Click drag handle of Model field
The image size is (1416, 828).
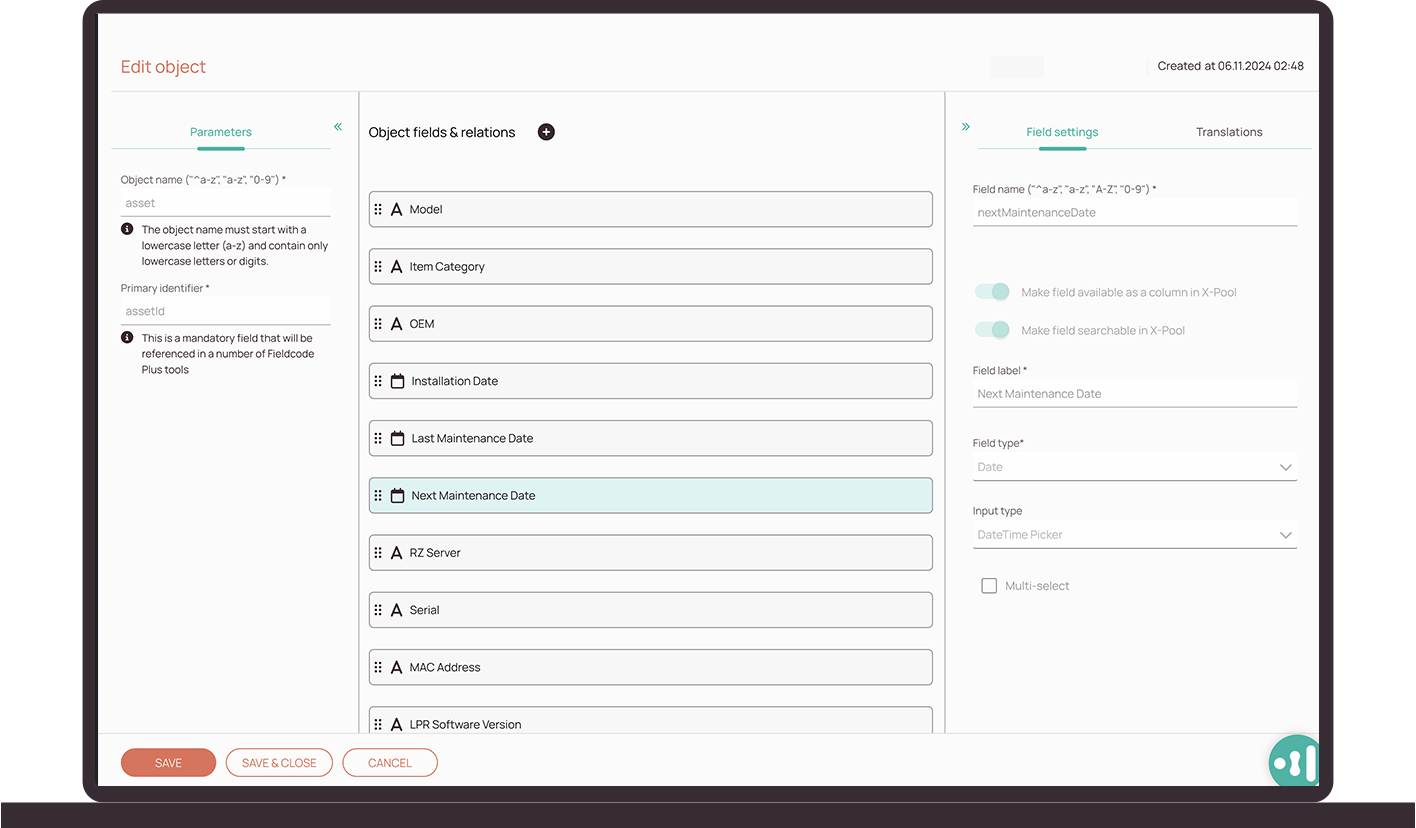[x=378, y=210]
